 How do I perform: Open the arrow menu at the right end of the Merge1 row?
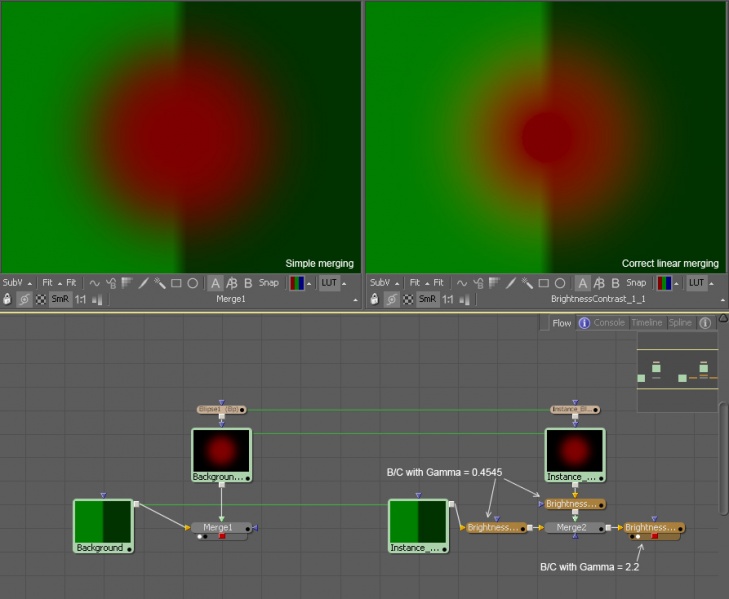(356, 300)
